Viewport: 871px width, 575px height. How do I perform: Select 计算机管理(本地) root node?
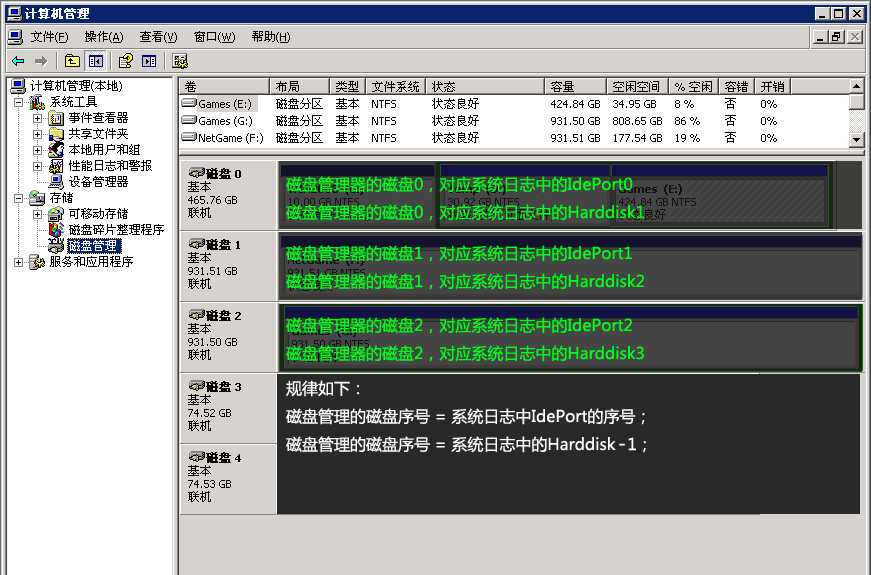(x=76, y=86)
